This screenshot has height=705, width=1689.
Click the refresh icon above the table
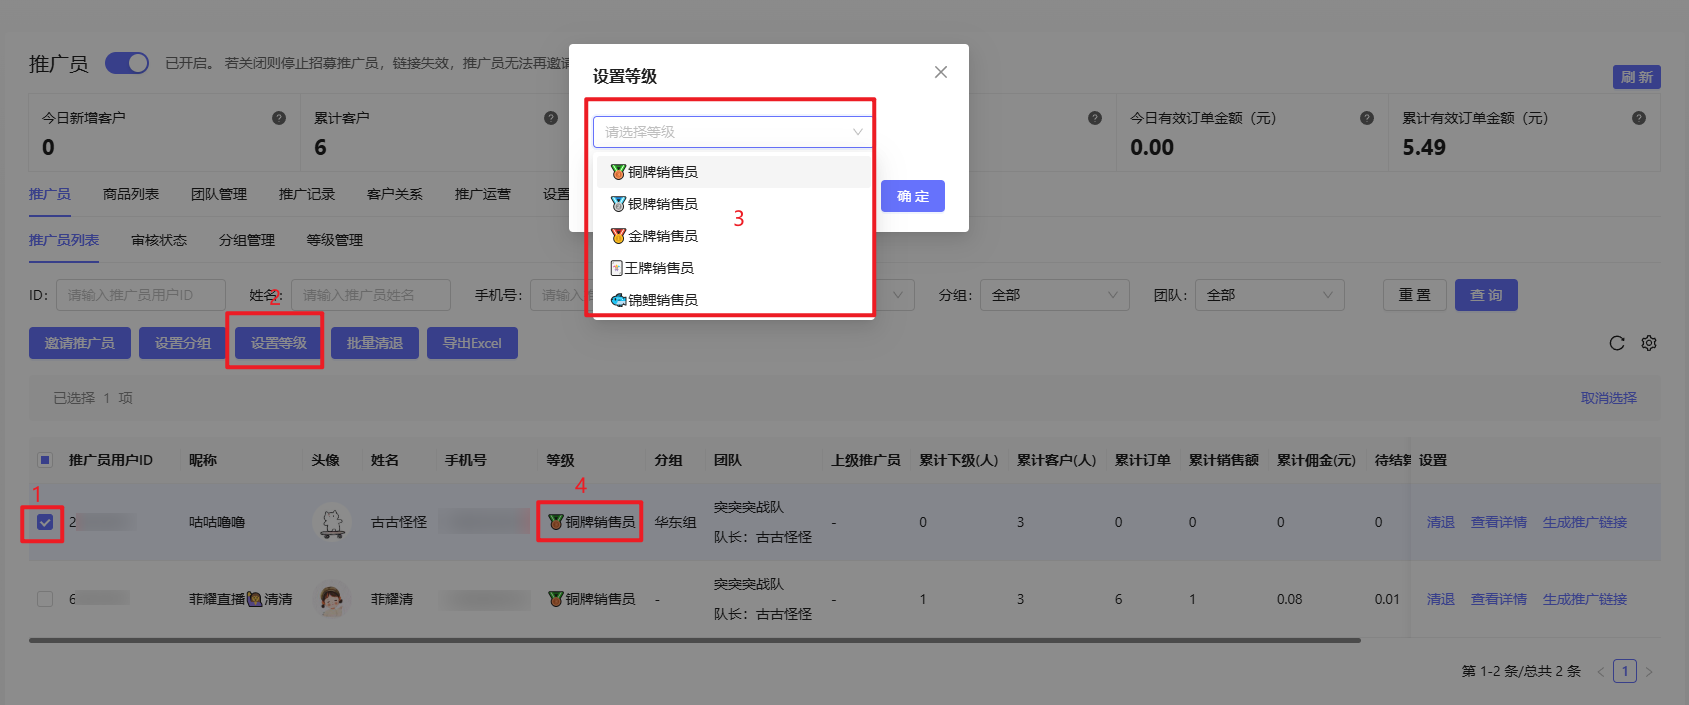coord(1616,343)
